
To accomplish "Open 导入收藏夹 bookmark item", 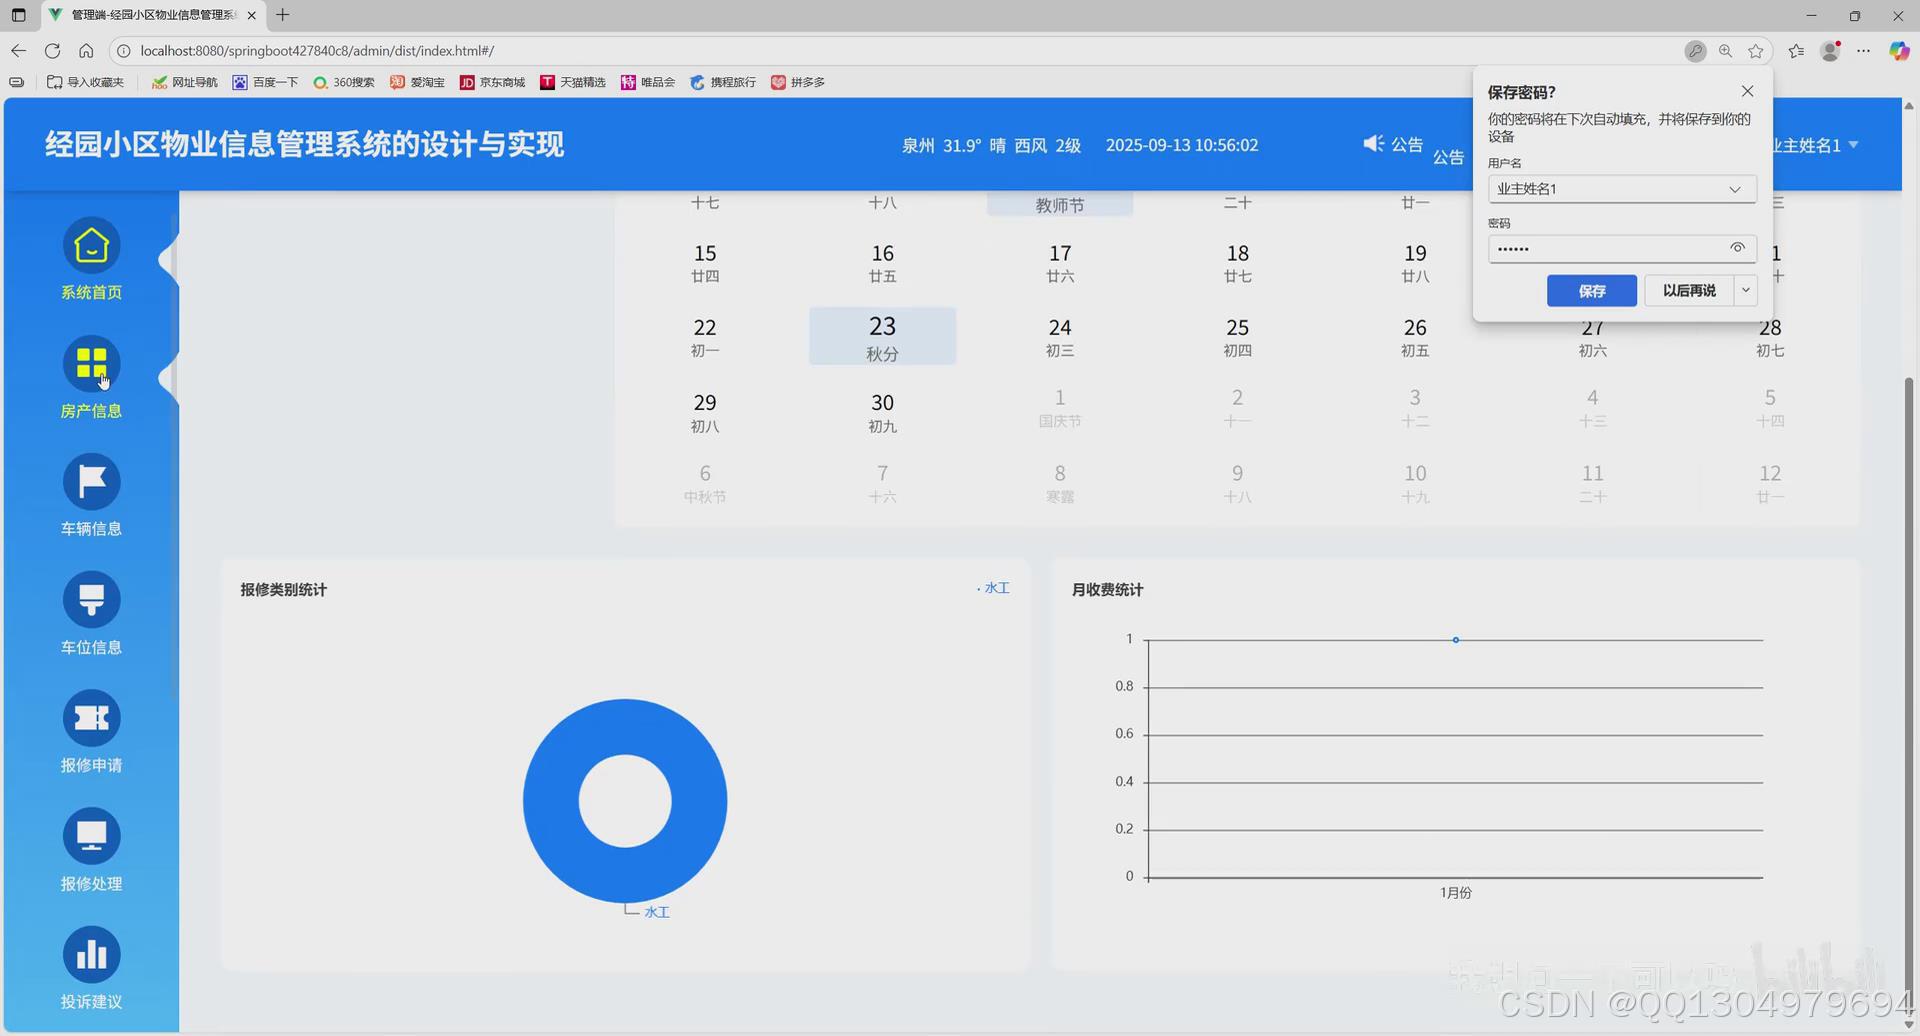I will click(x=86, y=82).
